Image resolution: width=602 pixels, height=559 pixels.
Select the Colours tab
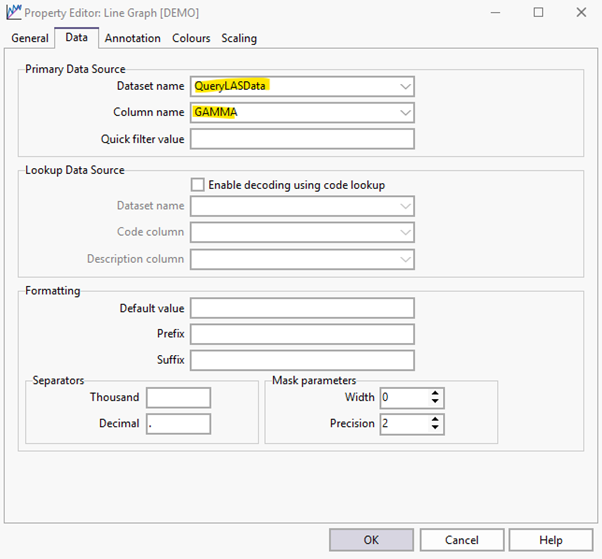(x=191, y=38)
